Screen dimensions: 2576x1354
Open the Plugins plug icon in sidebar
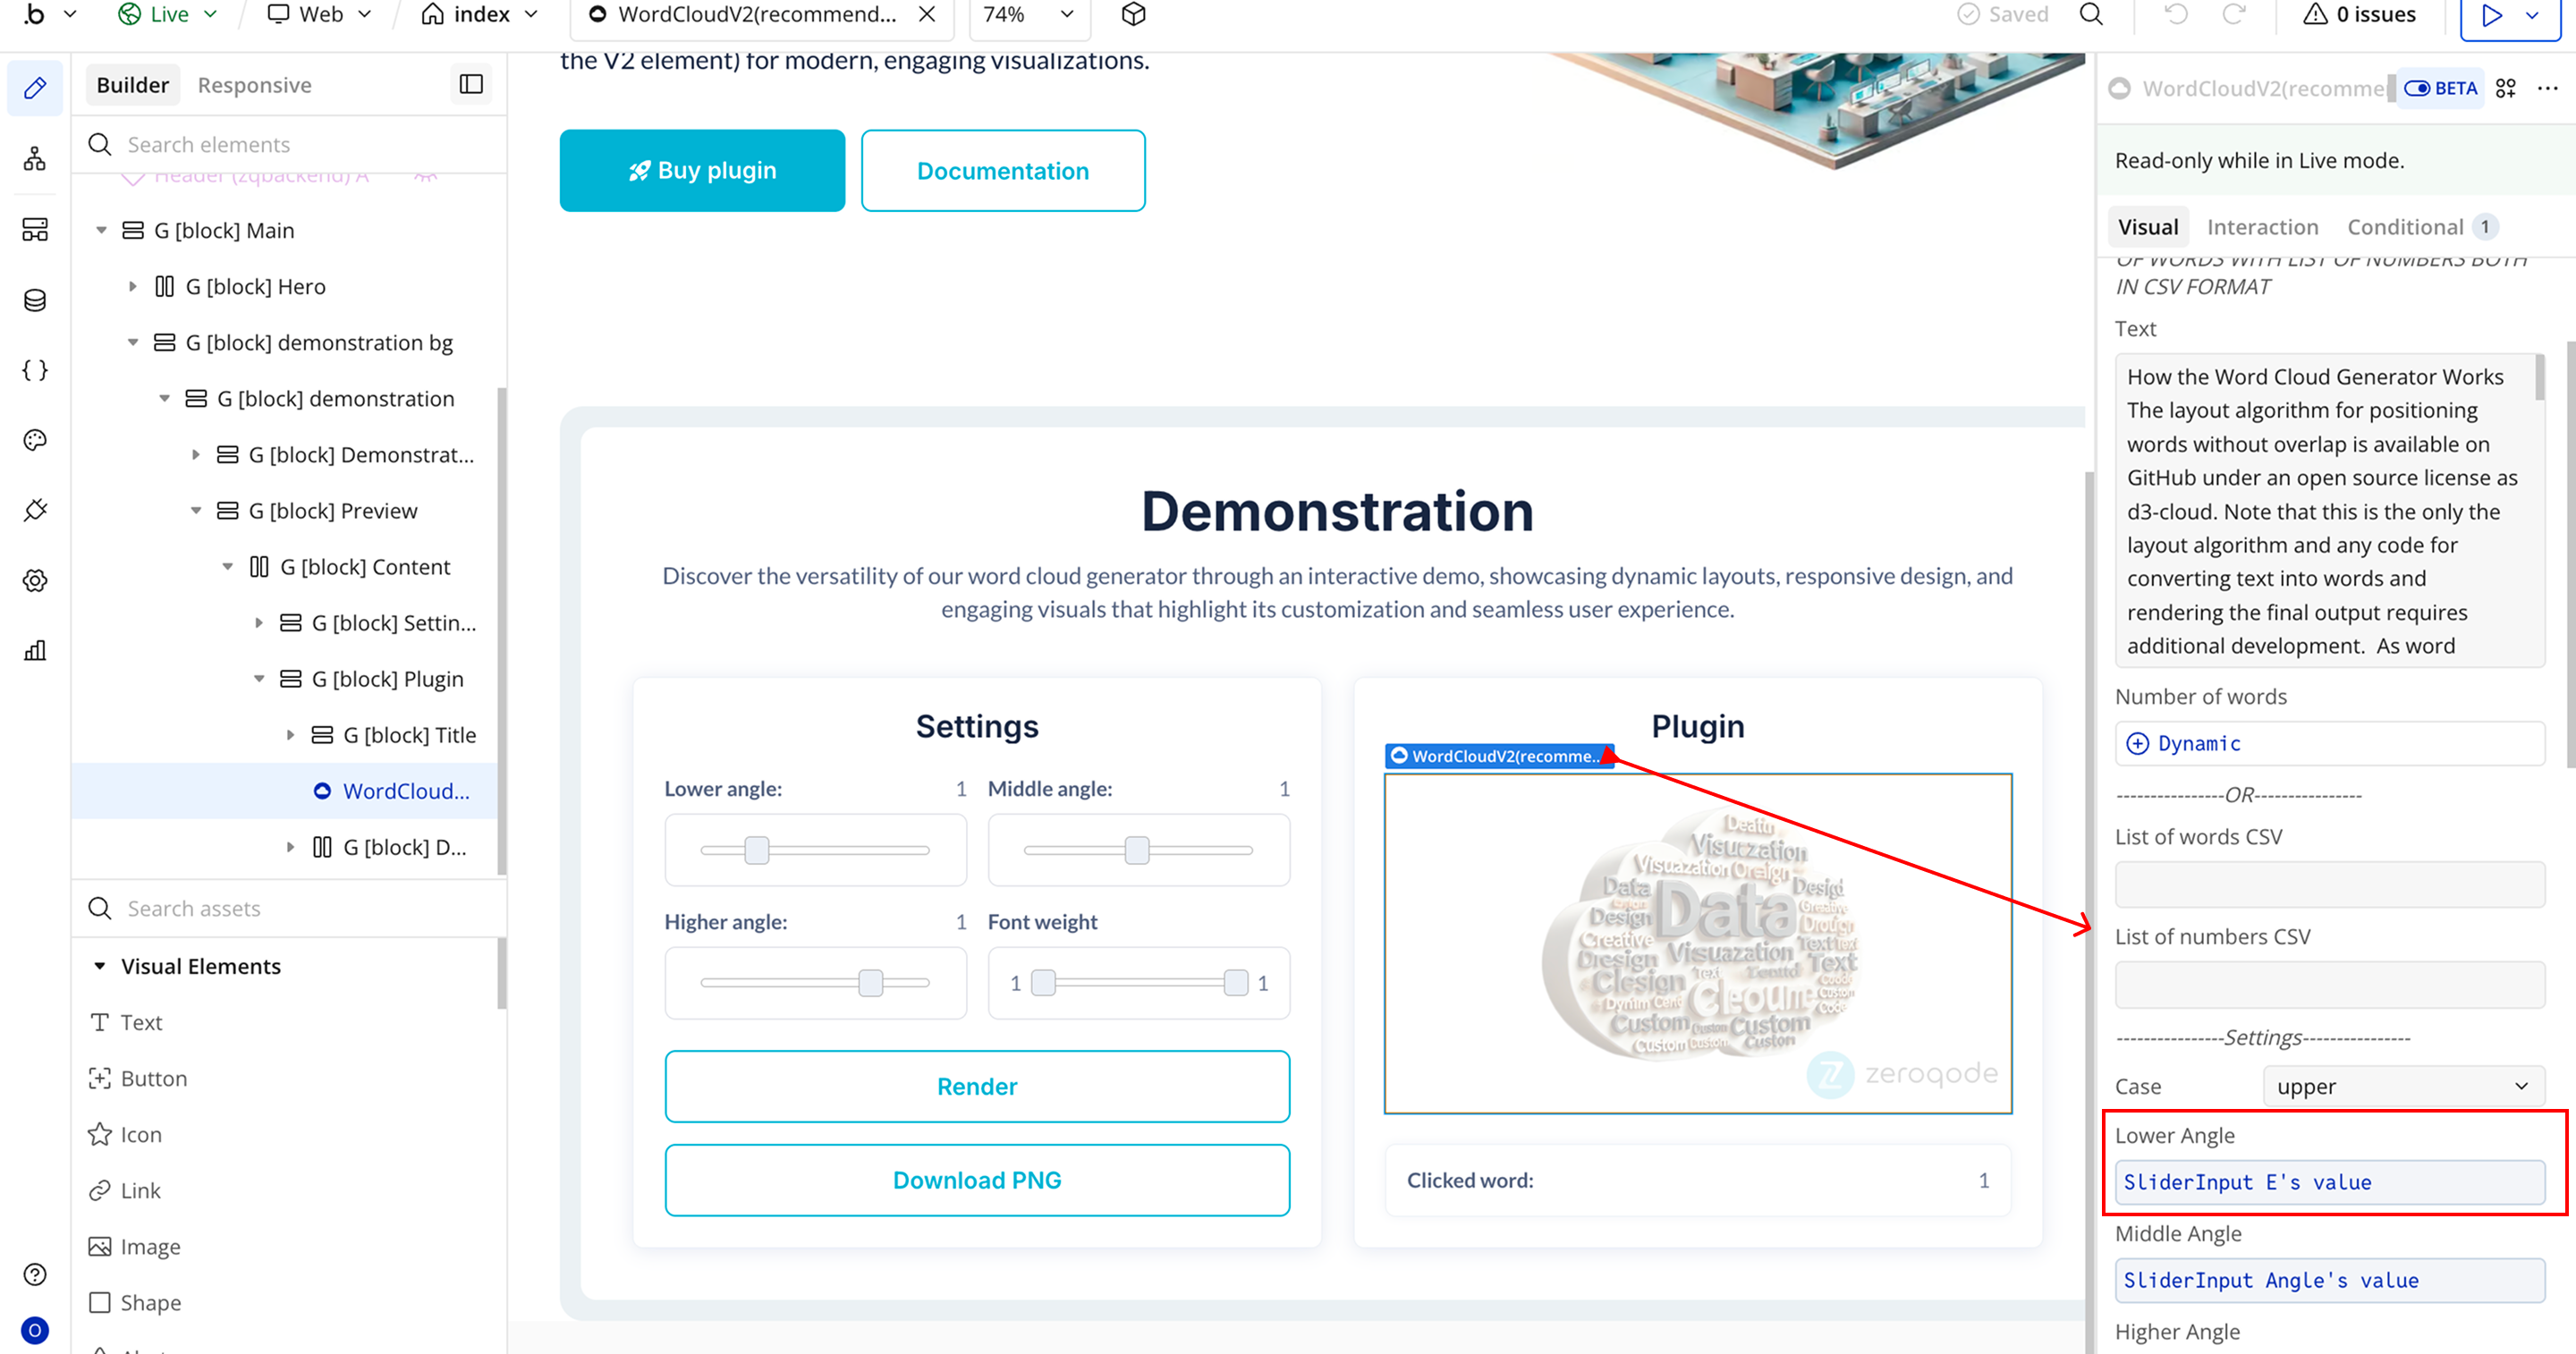pos(35,510)
